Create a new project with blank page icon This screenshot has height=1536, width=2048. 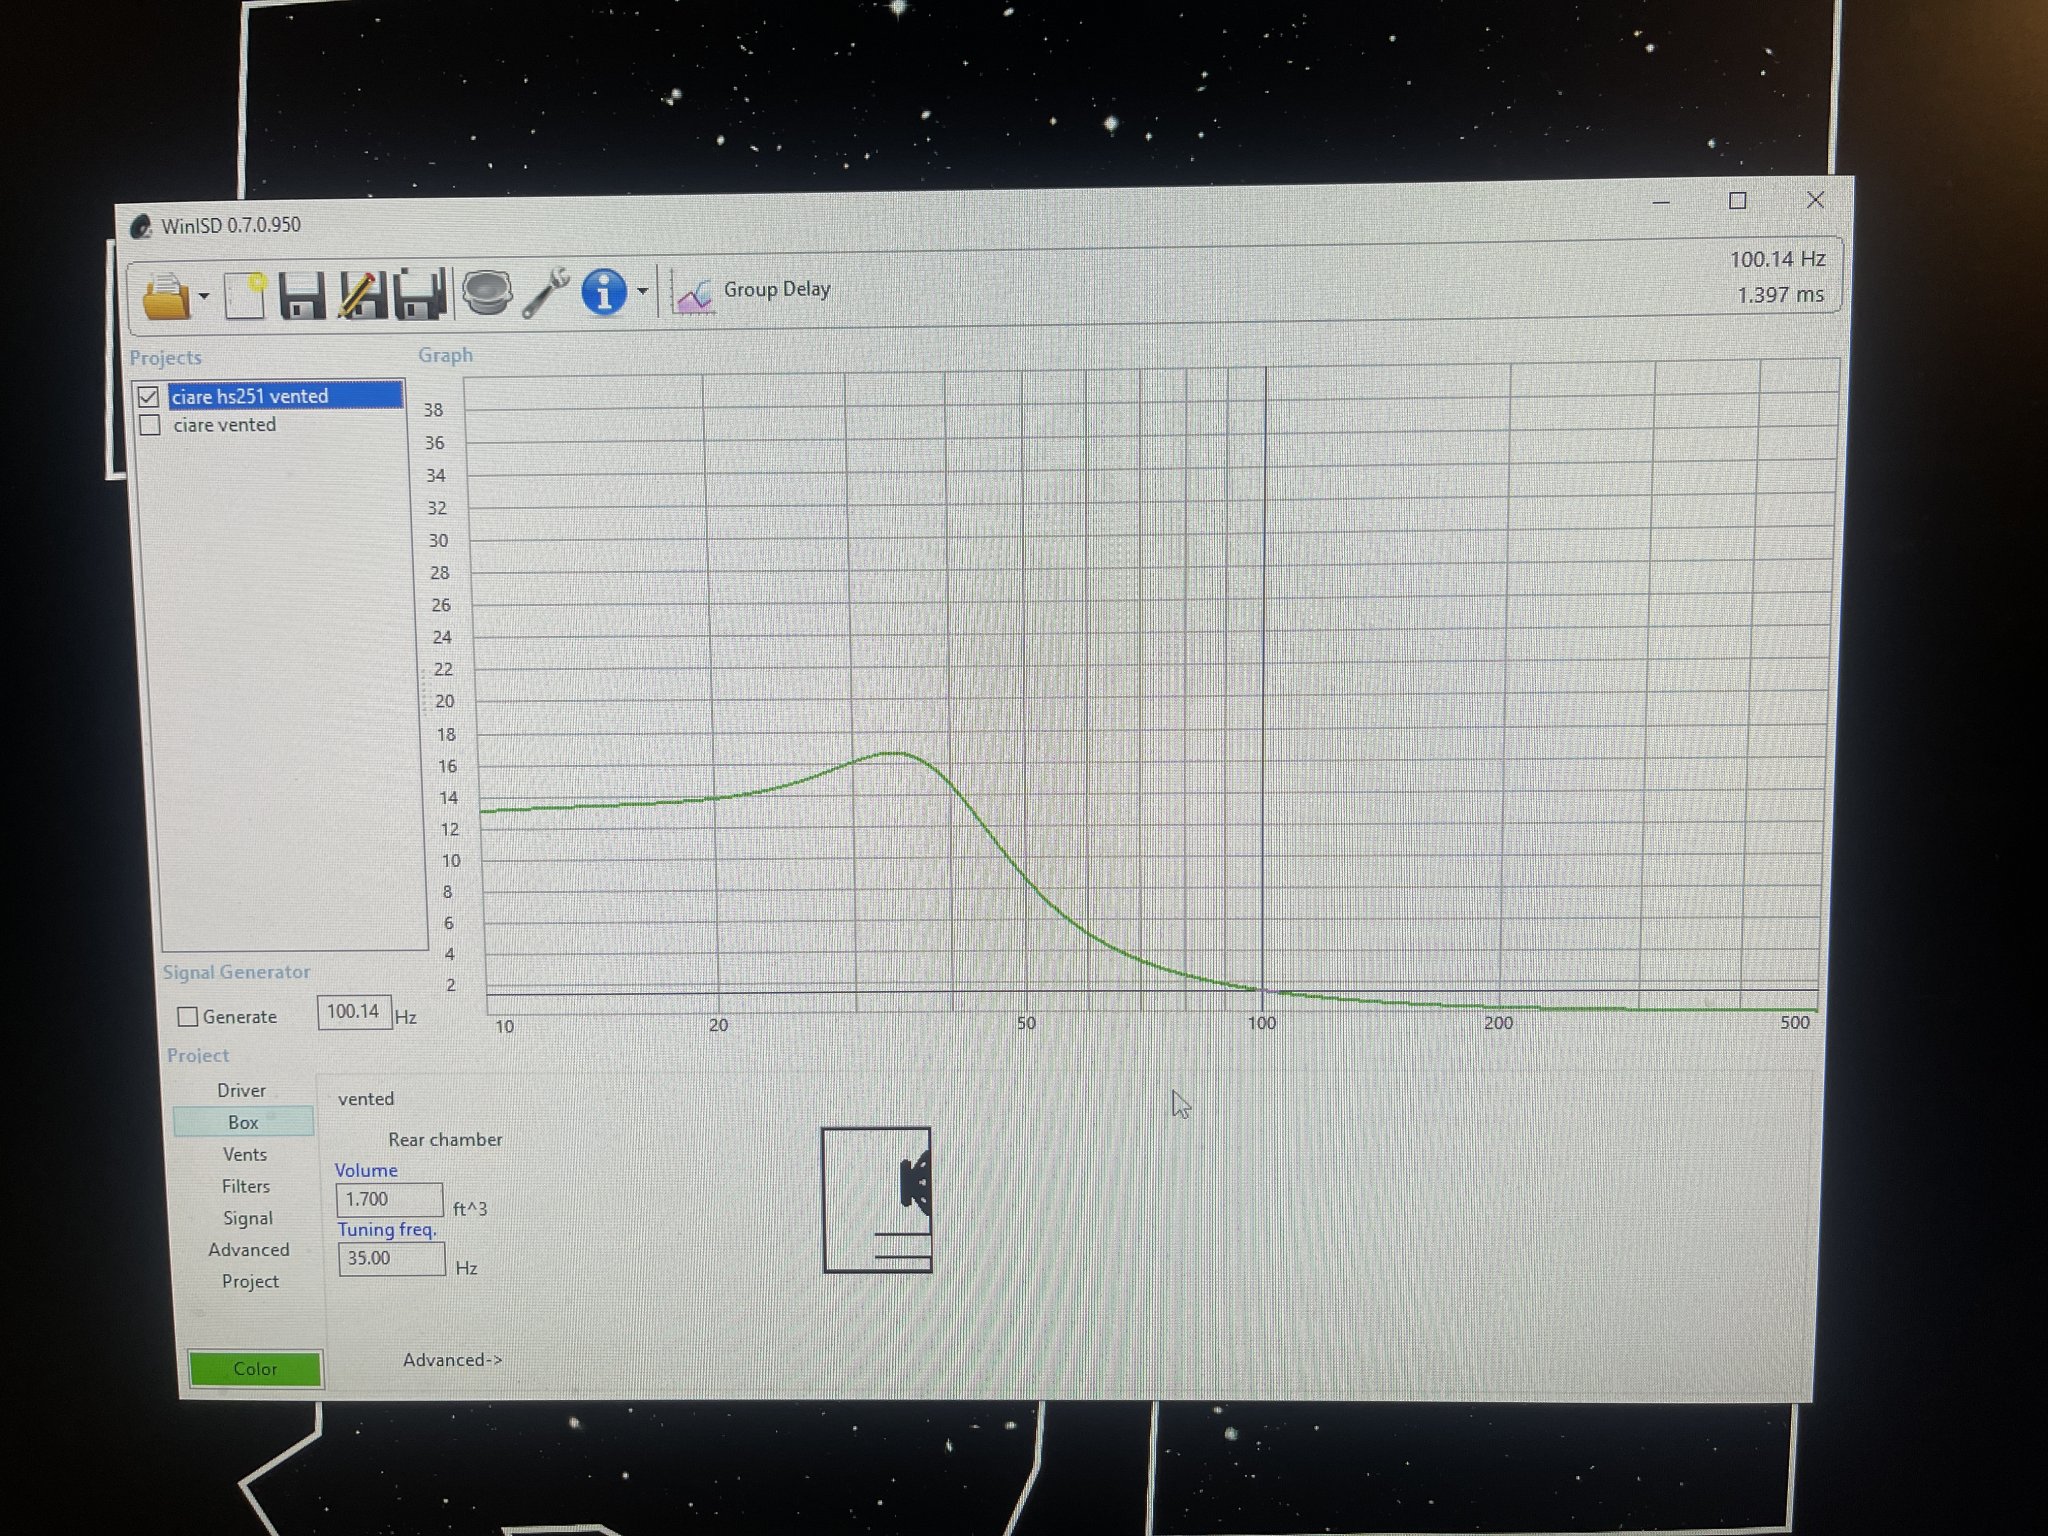(x=245, y=295)
